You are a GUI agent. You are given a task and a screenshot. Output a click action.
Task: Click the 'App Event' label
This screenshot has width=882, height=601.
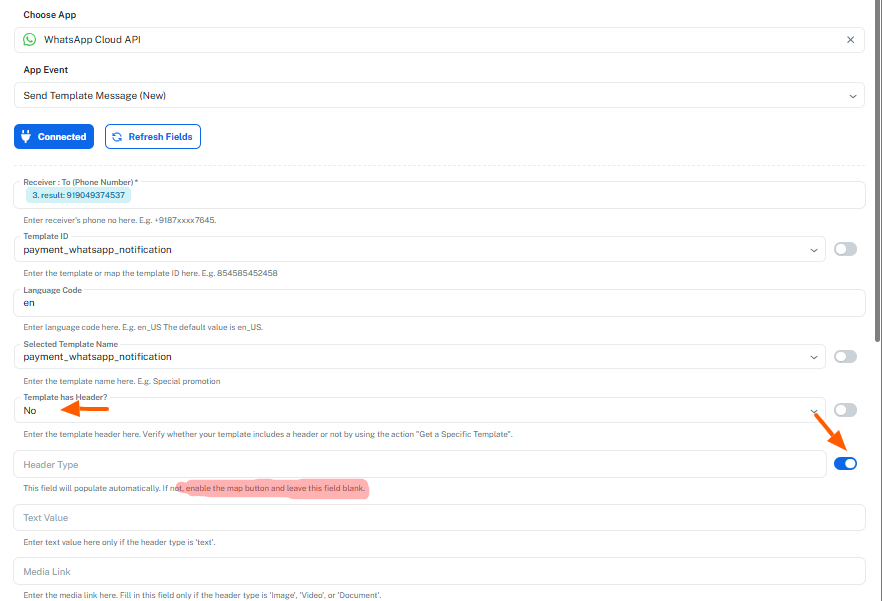(x=46, y=70)
